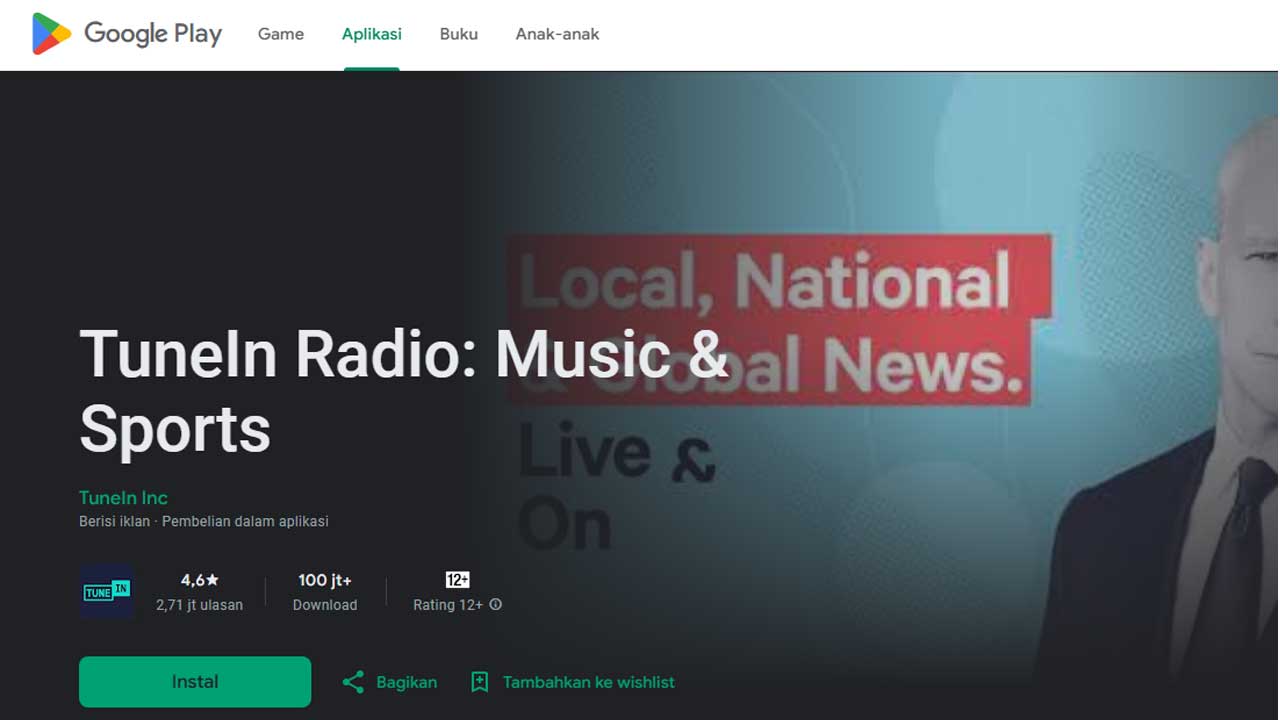1280x720 pixels.
Task: Select the Aplikasi tab
Action: (x=372, y=34)
